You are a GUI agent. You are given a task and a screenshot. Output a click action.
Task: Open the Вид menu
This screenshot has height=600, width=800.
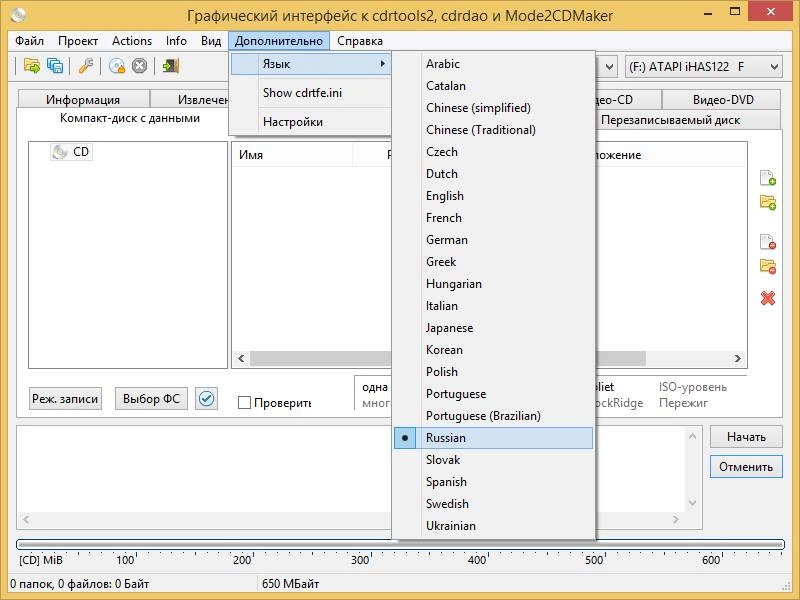(211, 41)
